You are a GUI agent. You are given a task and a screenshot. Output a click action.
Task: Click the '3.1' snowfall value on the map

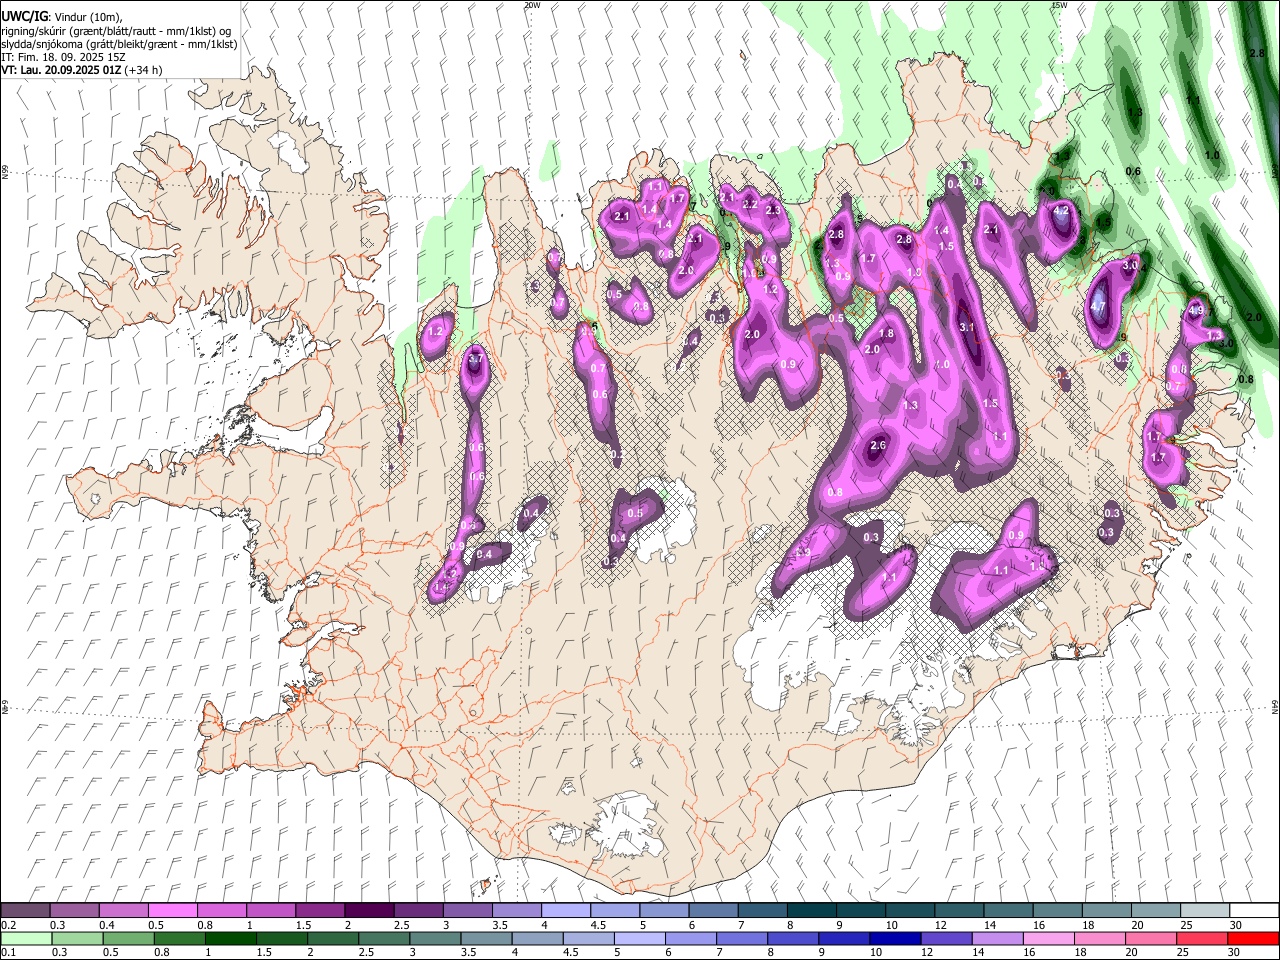coord(967,327)
